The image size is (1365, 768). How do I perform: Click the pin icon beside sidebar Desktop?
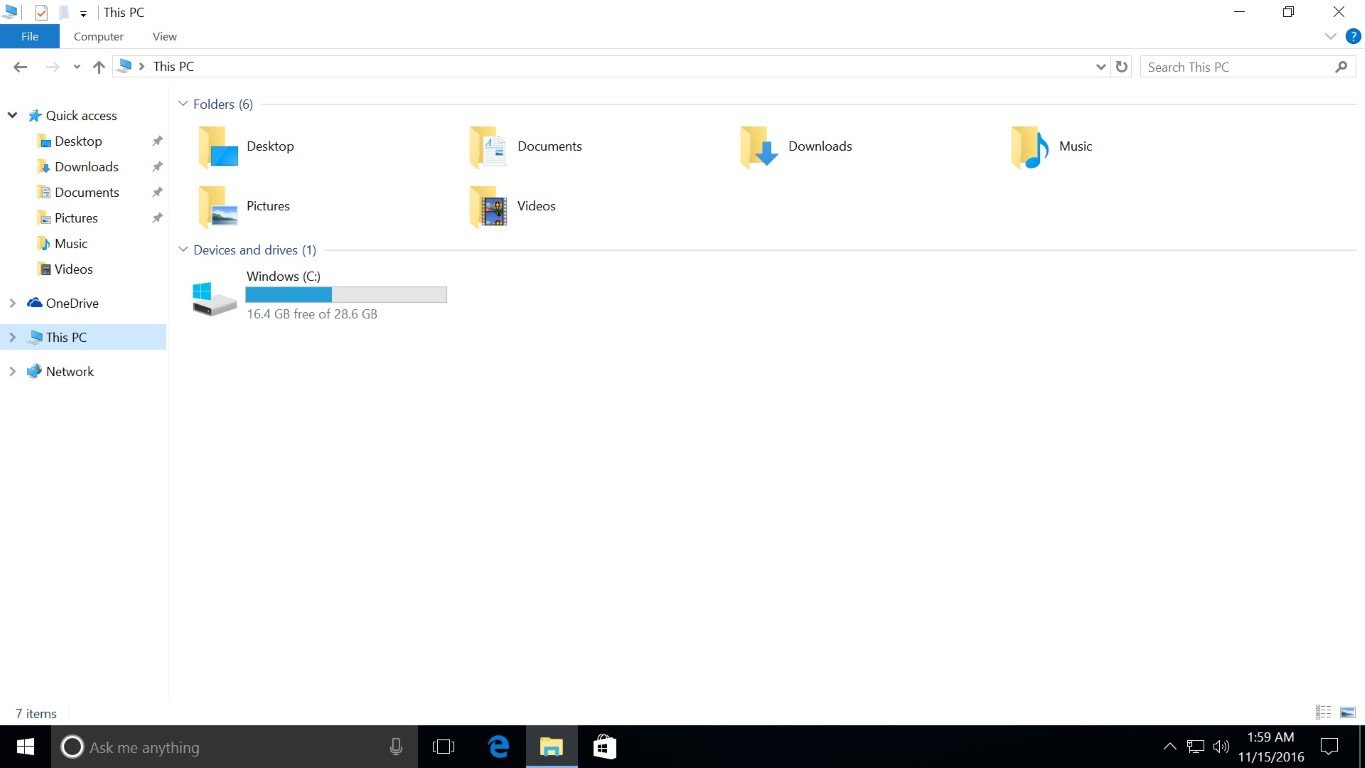157,141
